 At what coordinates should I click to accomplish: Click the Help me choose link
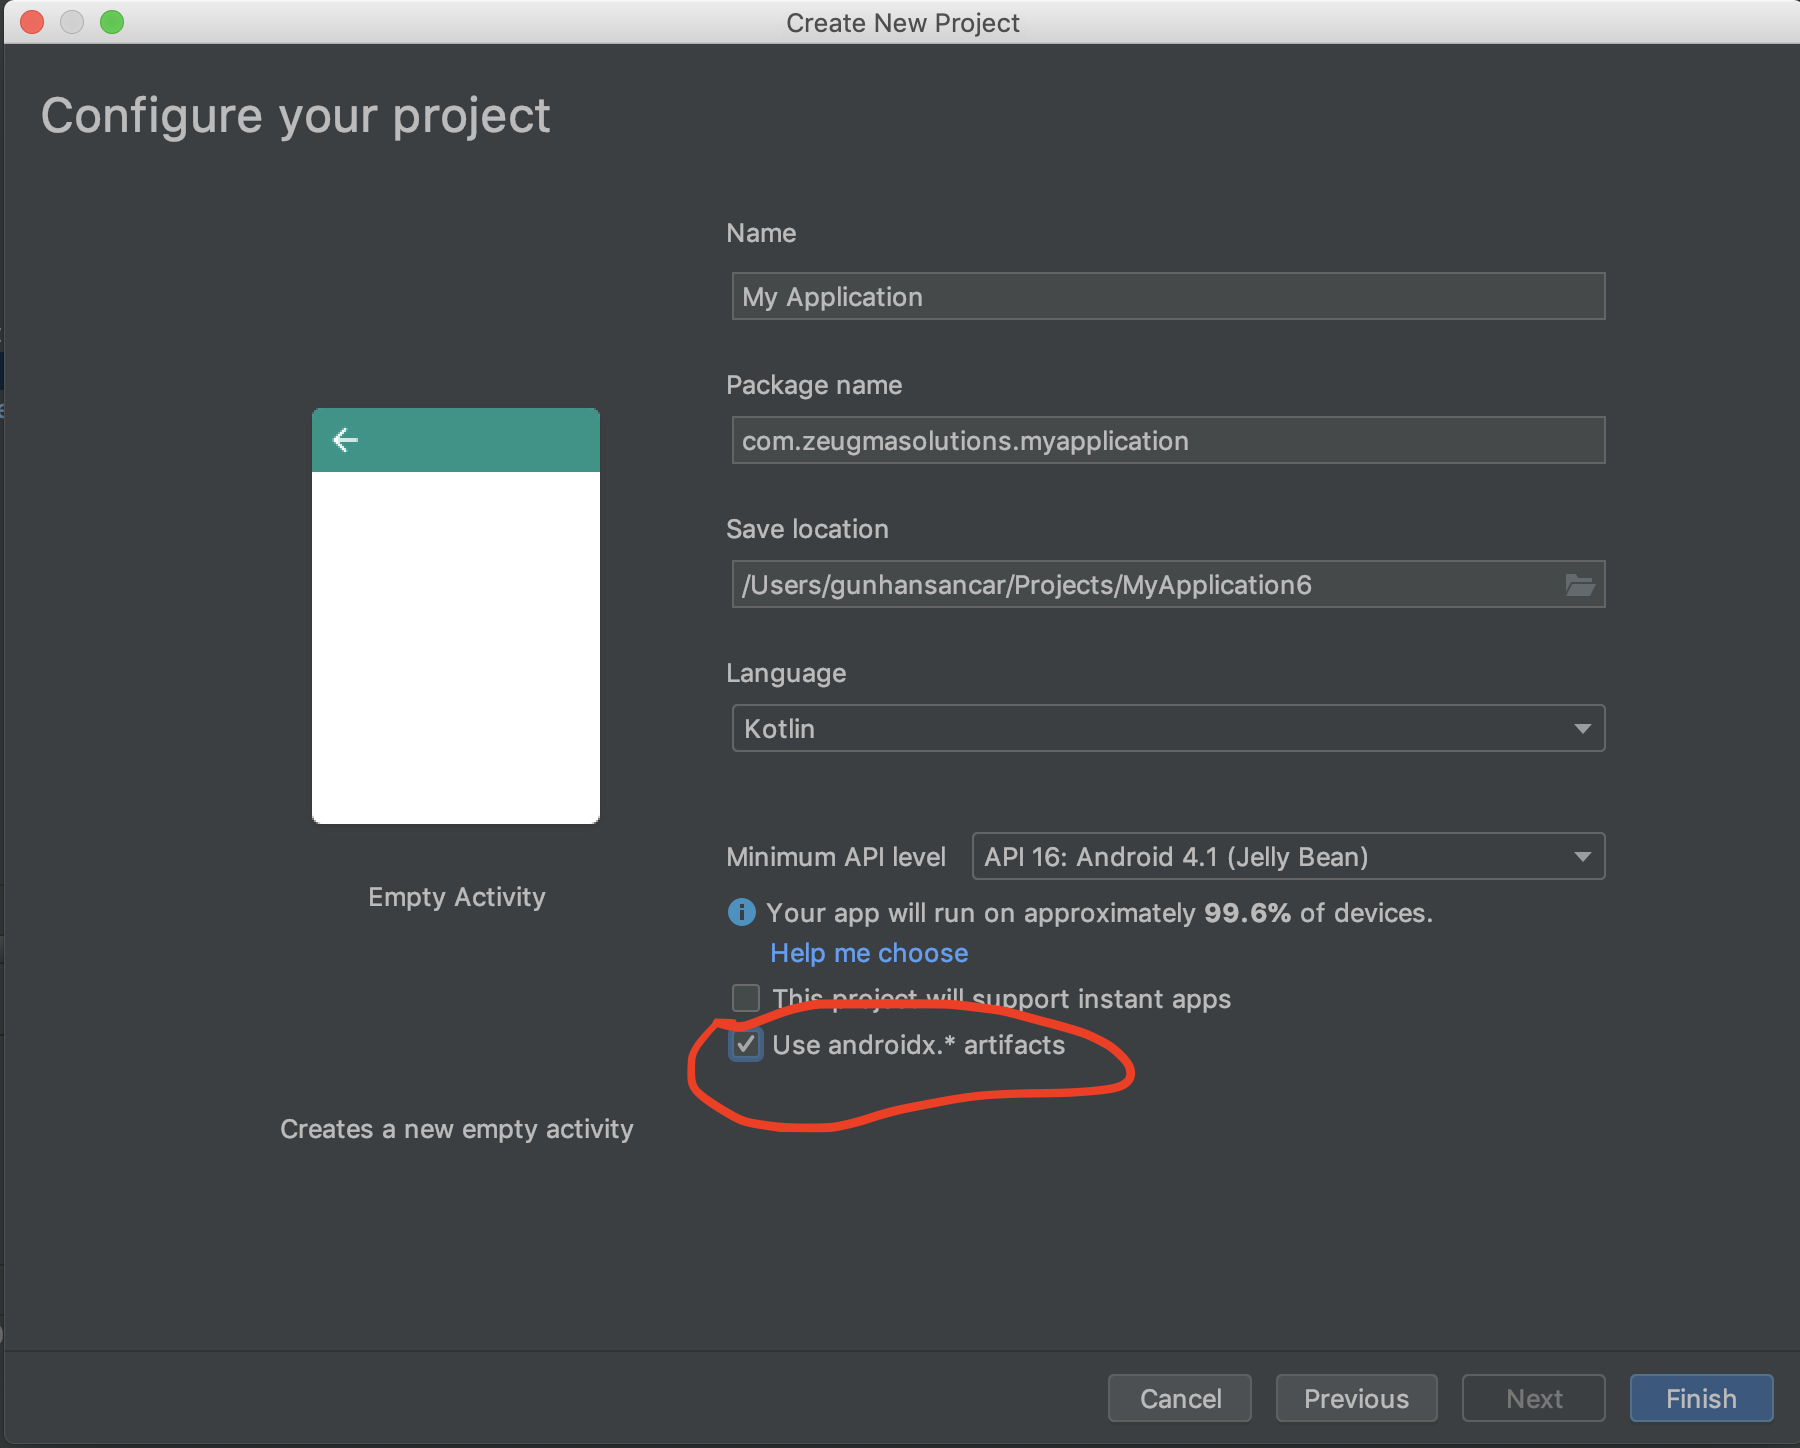[868, 953]
